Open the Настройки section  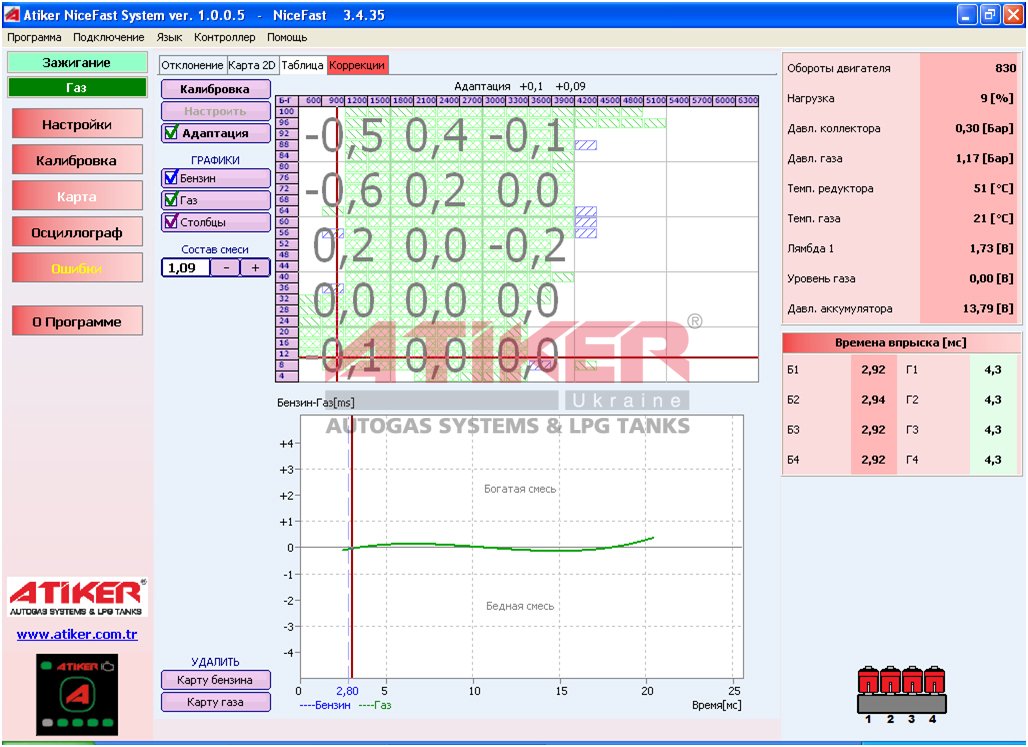point(77,124)
